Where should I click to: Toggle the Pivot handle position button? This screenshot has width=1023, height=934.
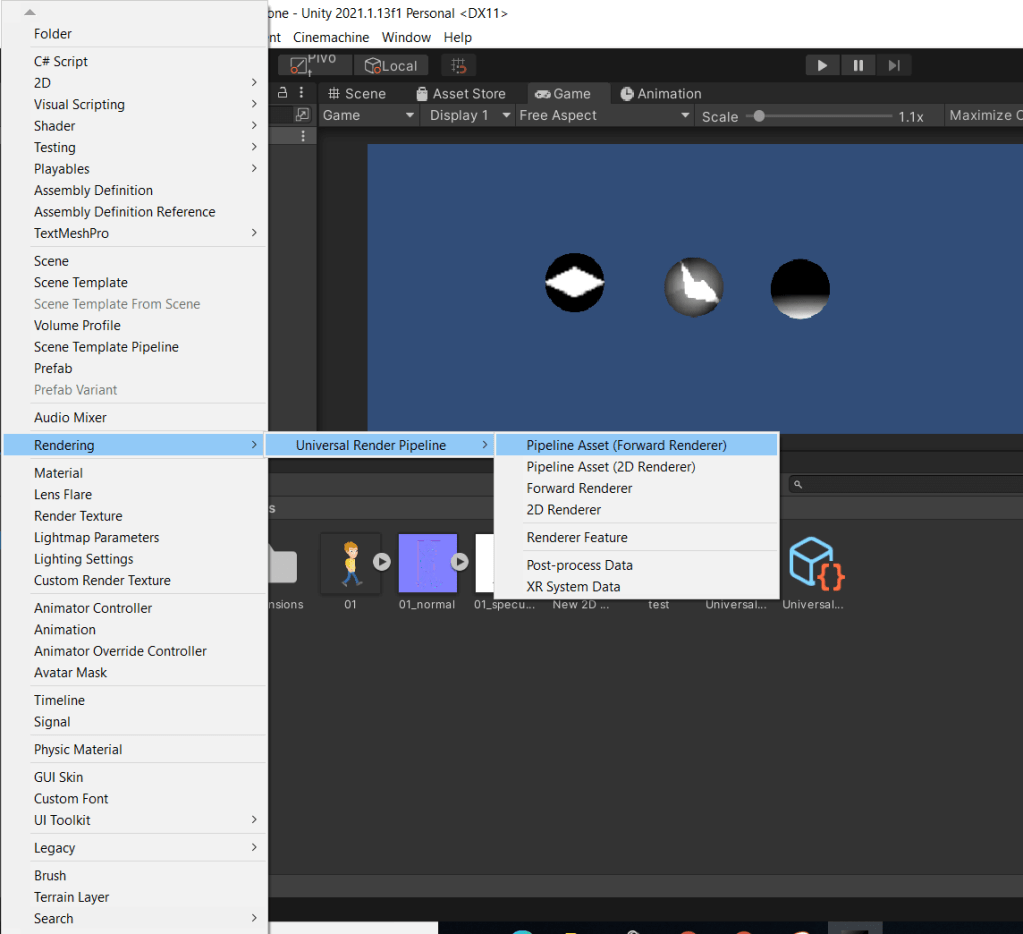point(314,65)
